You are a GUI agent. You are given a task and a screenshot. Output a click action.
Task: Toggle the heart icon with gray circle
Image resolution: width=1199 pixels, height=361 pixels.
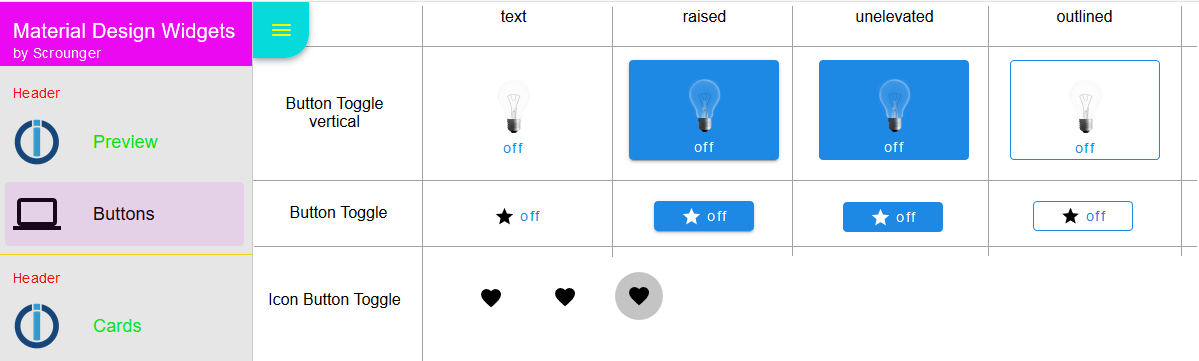[638, 296]
